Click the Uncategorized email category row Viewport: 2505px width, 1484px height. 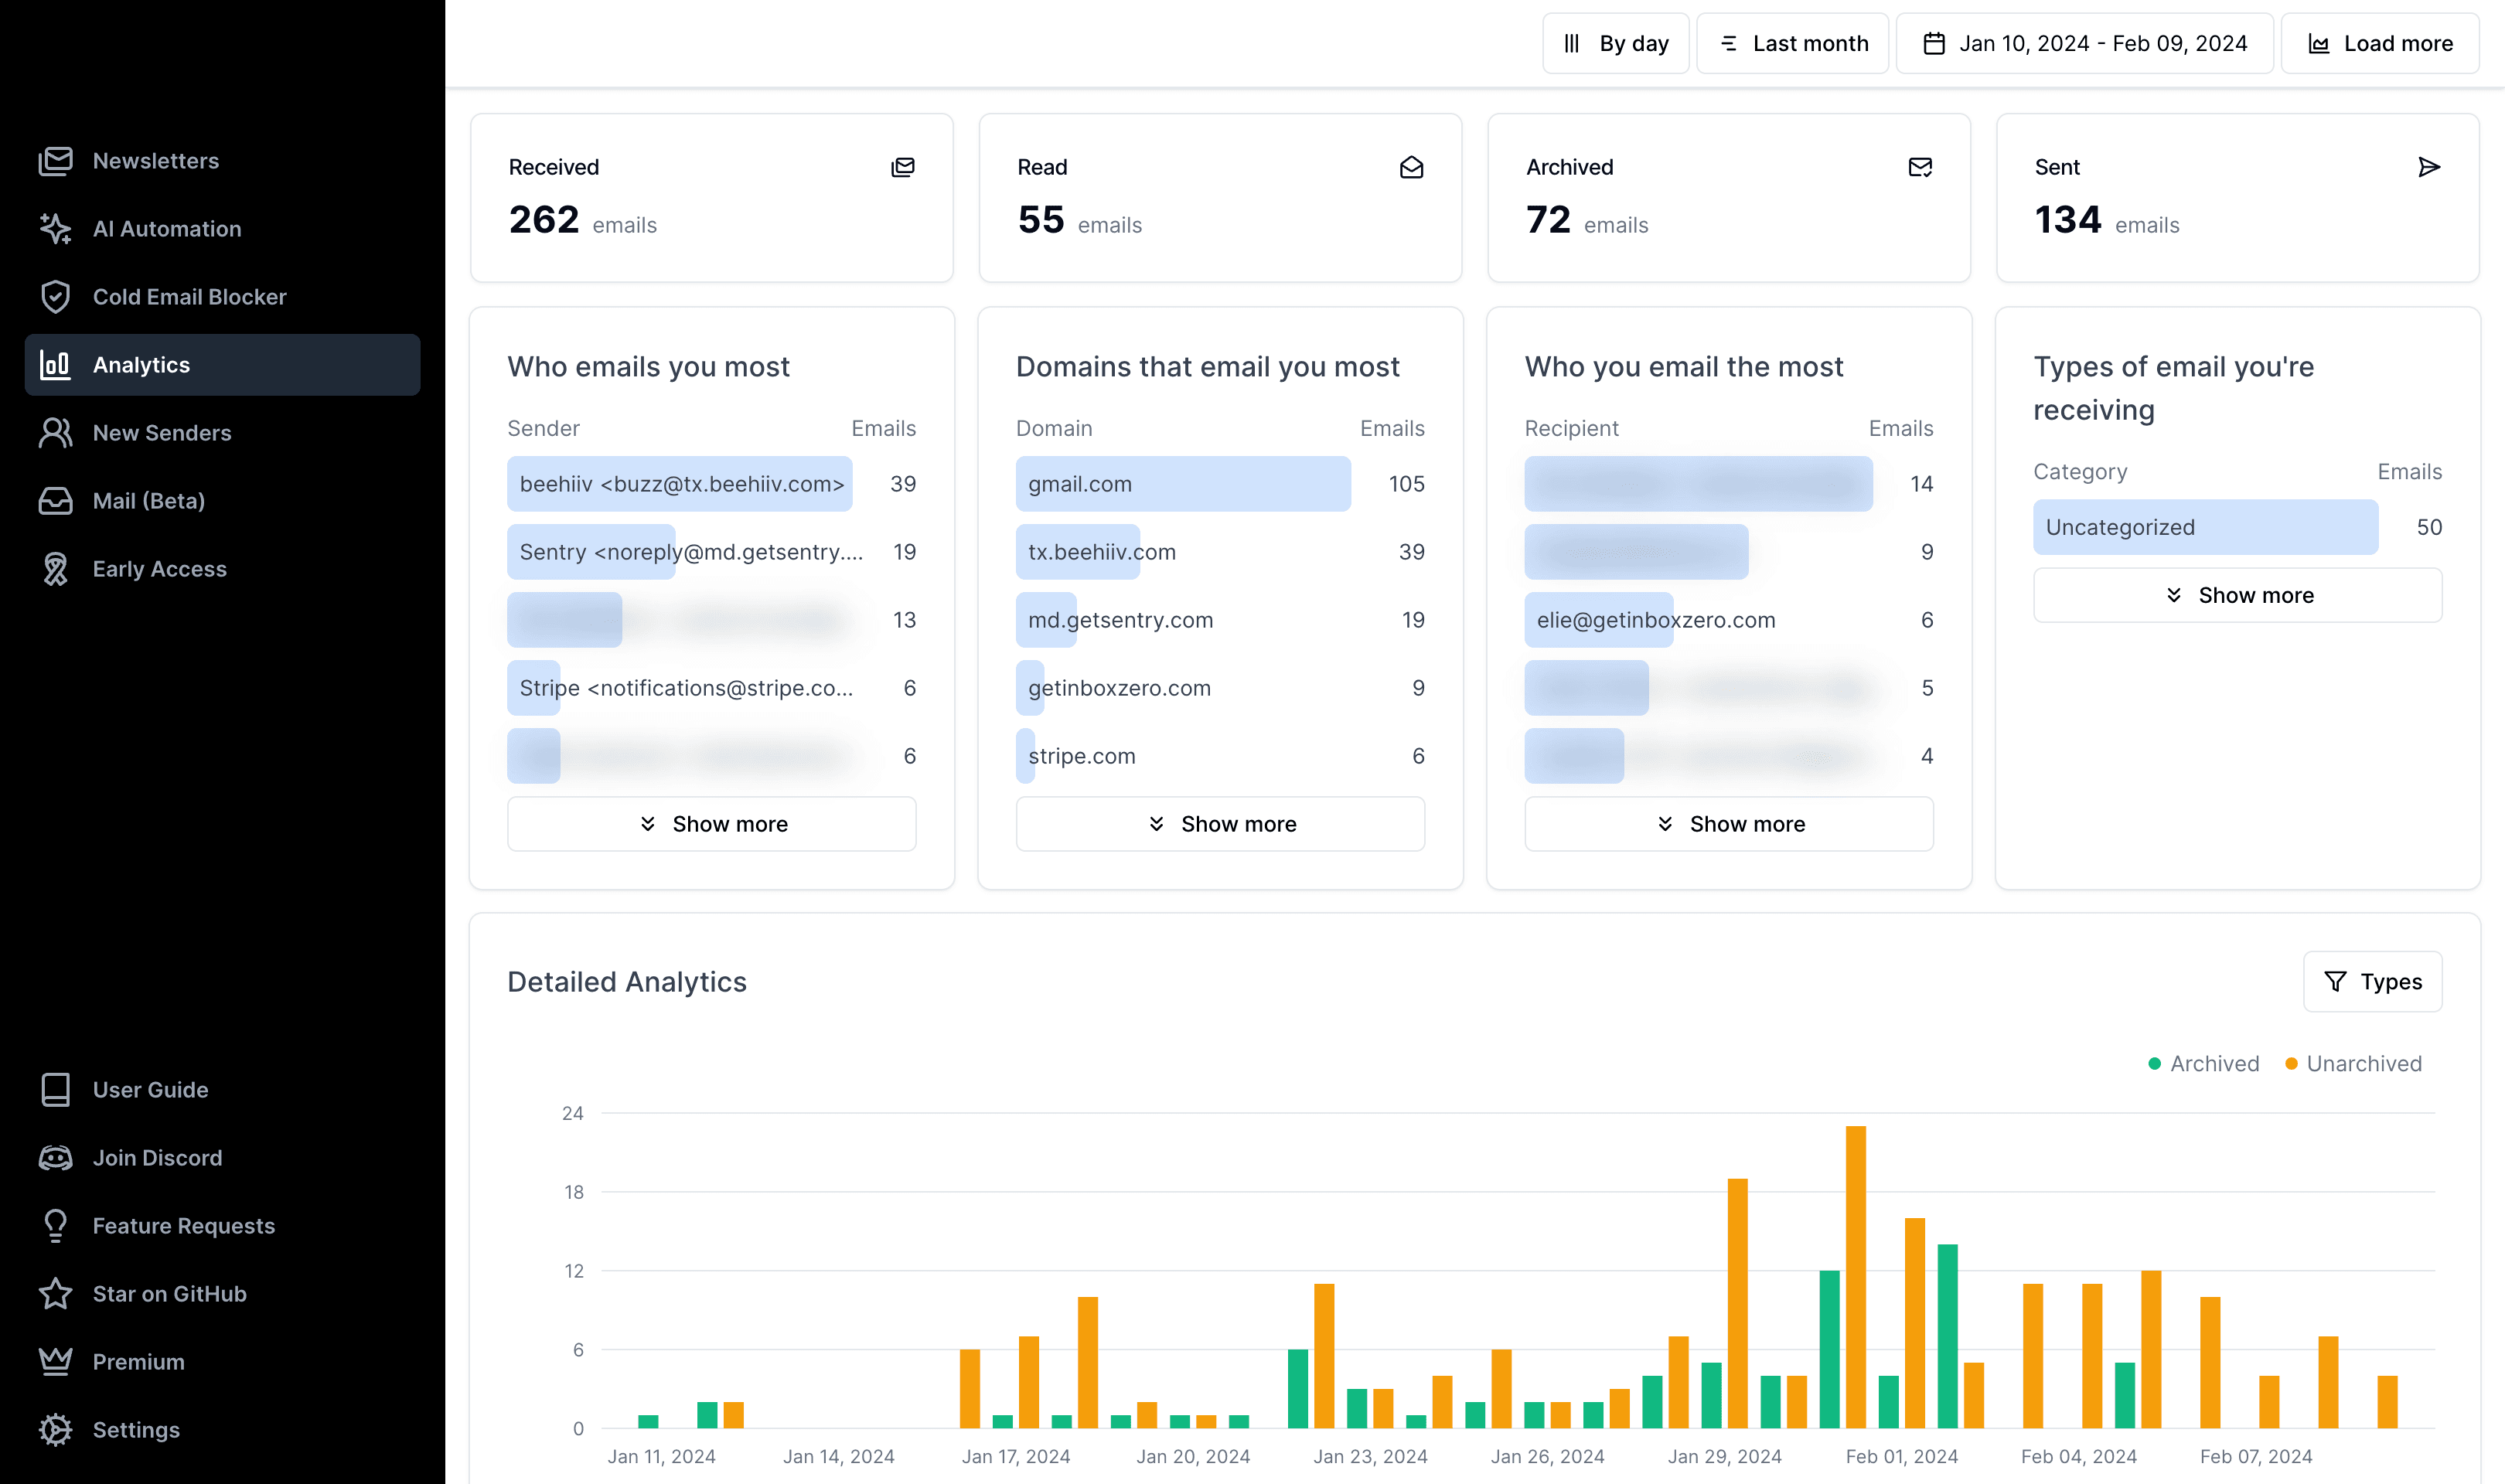(x=2205, y=526)
